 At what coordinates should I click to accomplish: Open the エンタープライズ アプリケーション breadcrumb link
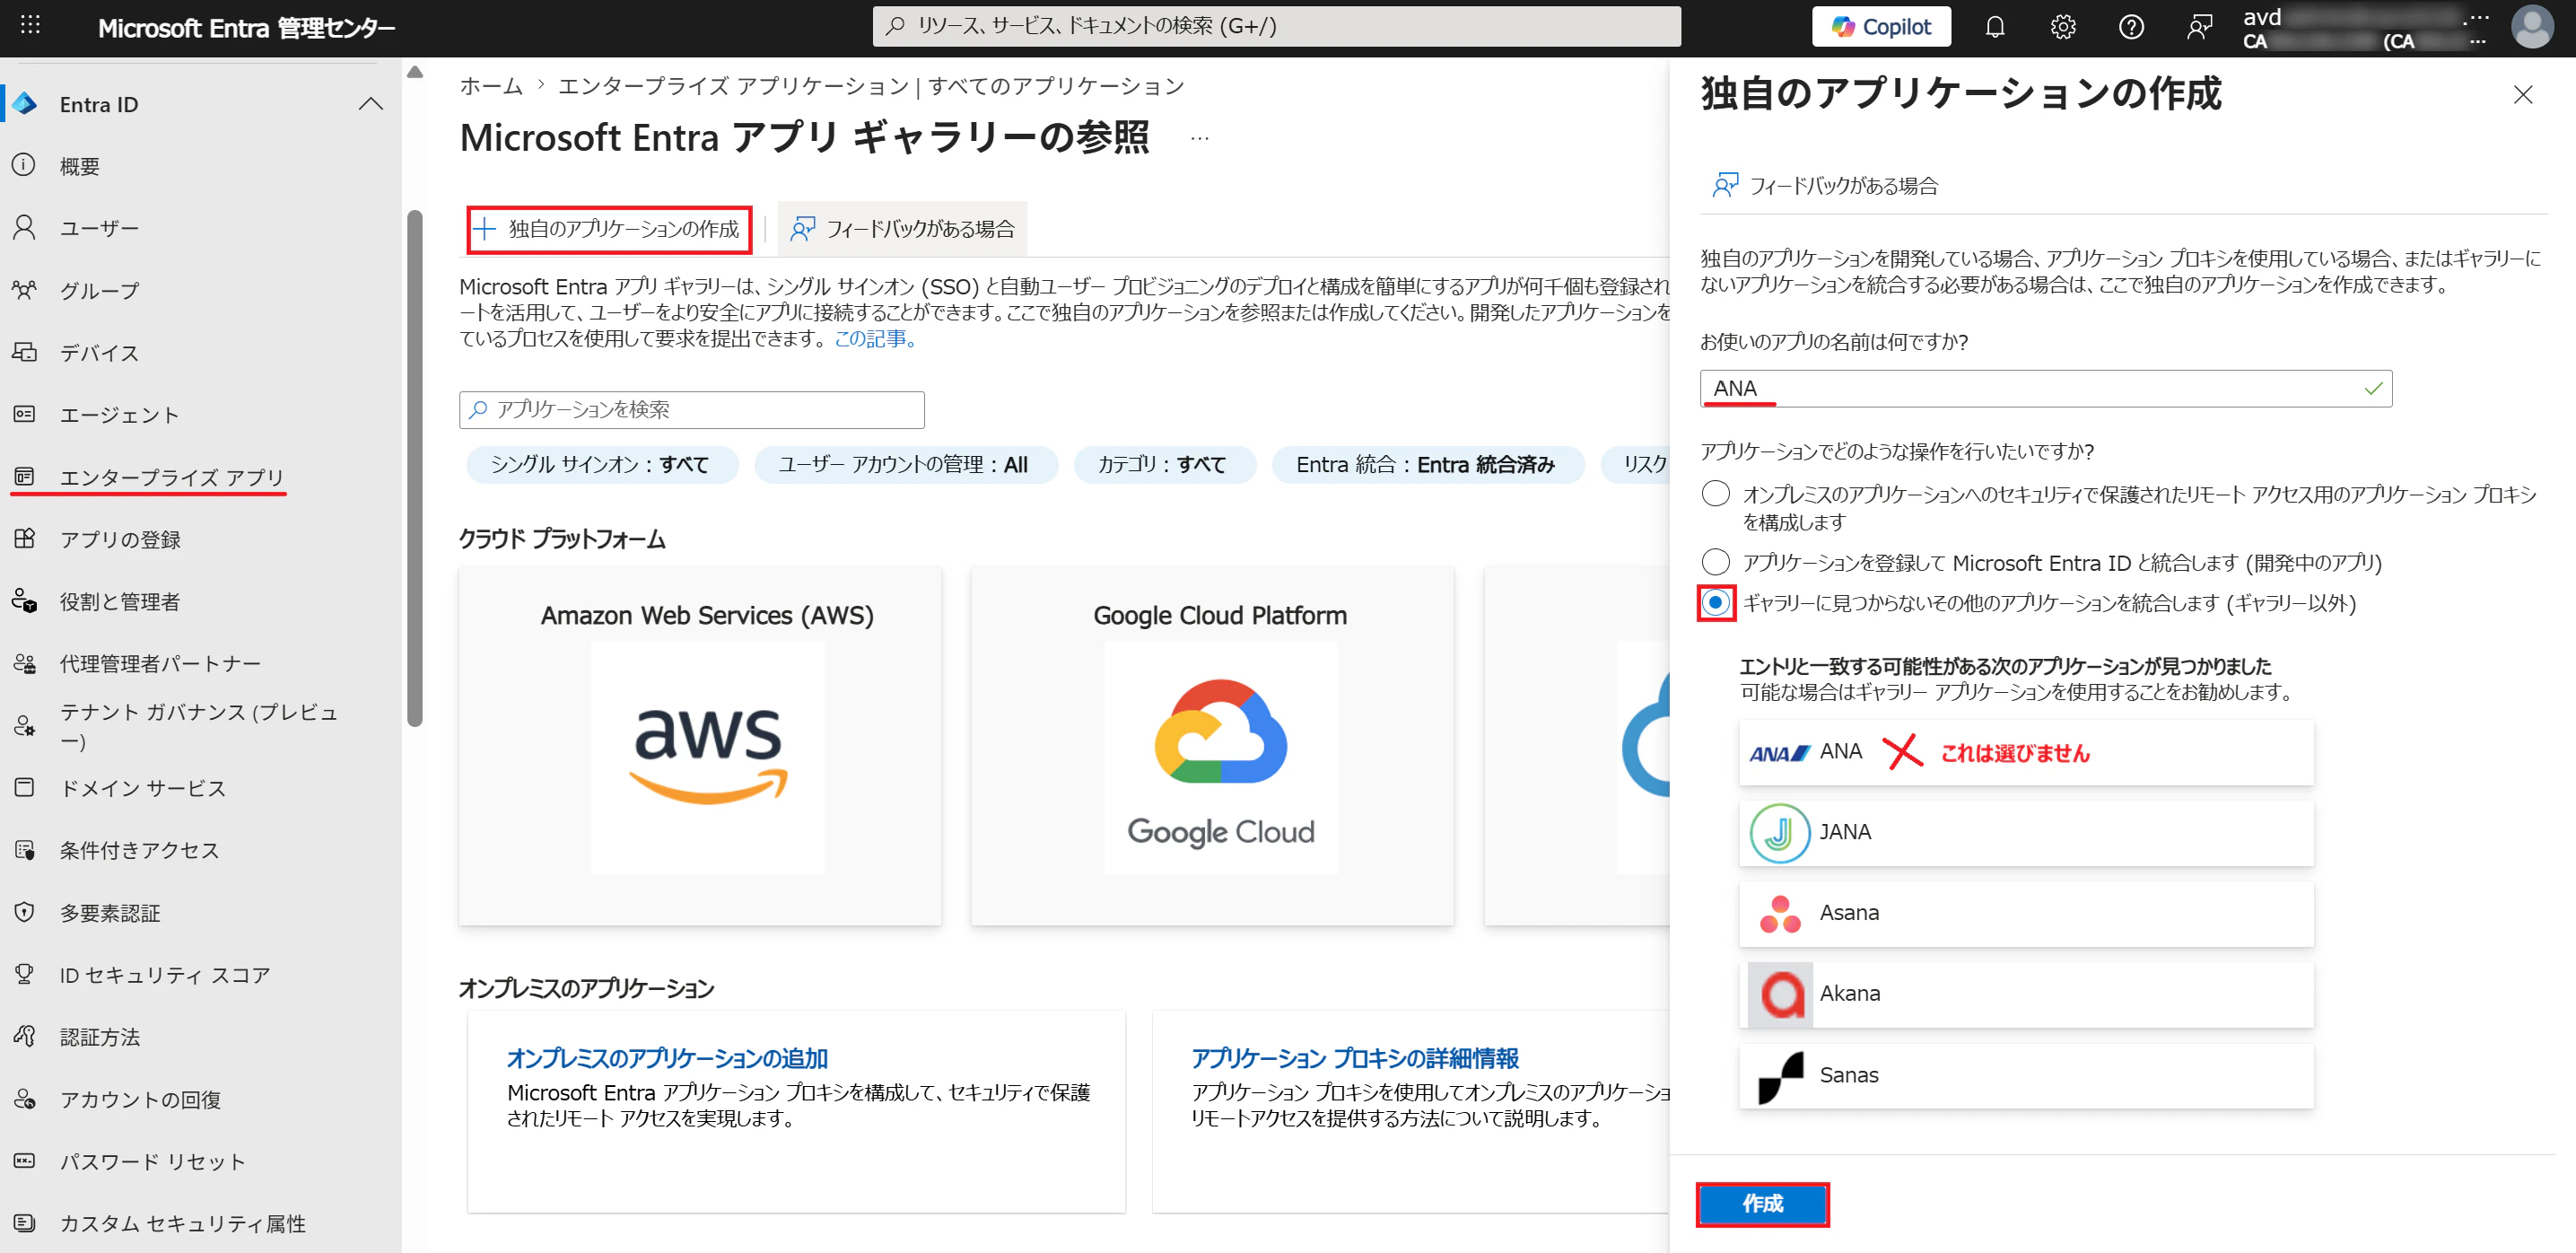click(x=733, y=86)
